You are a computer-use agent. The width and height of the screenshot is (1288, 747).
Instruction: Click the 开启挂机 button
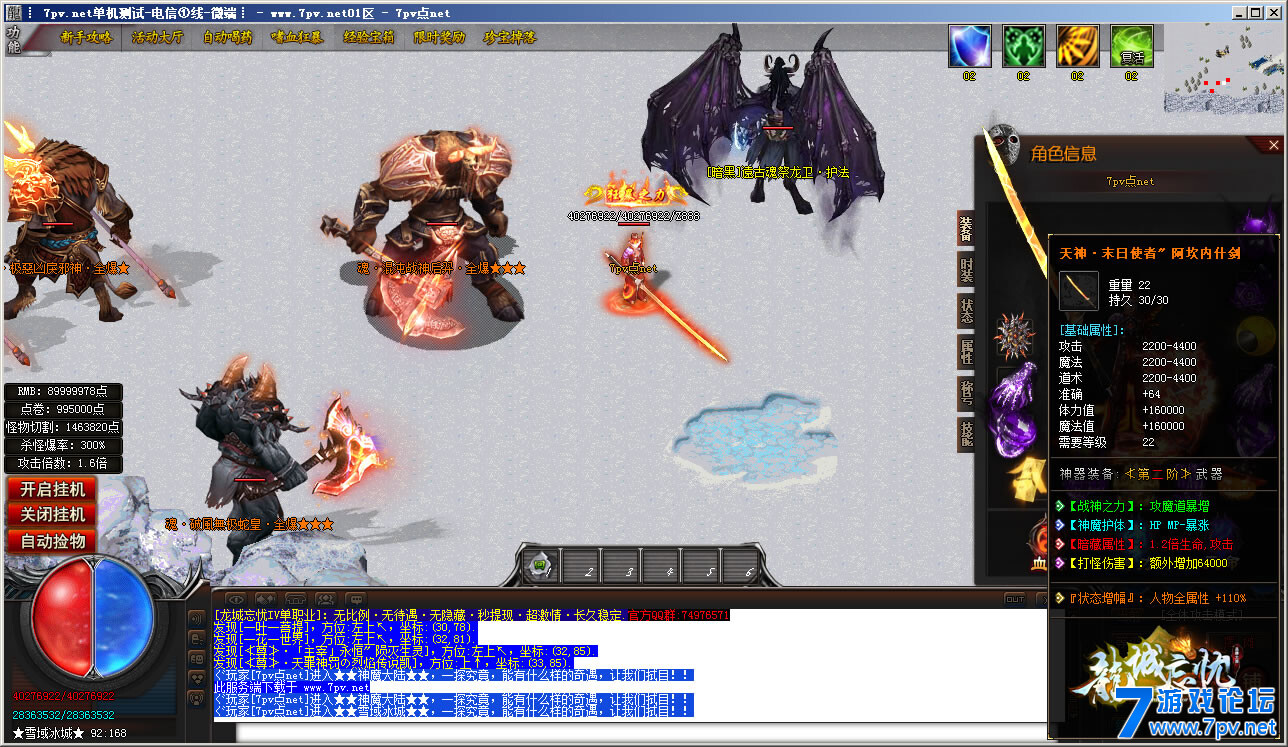[53, 489]
